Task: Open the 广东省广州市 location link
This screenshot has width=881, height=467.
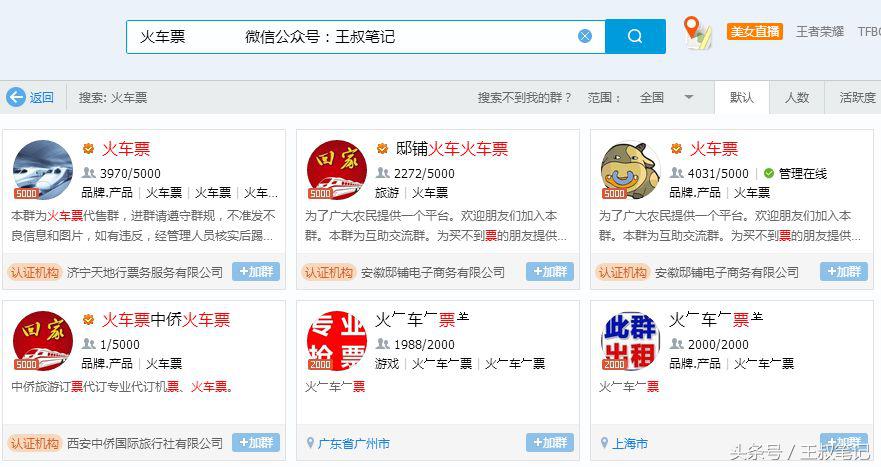Action: coord(353,443)
